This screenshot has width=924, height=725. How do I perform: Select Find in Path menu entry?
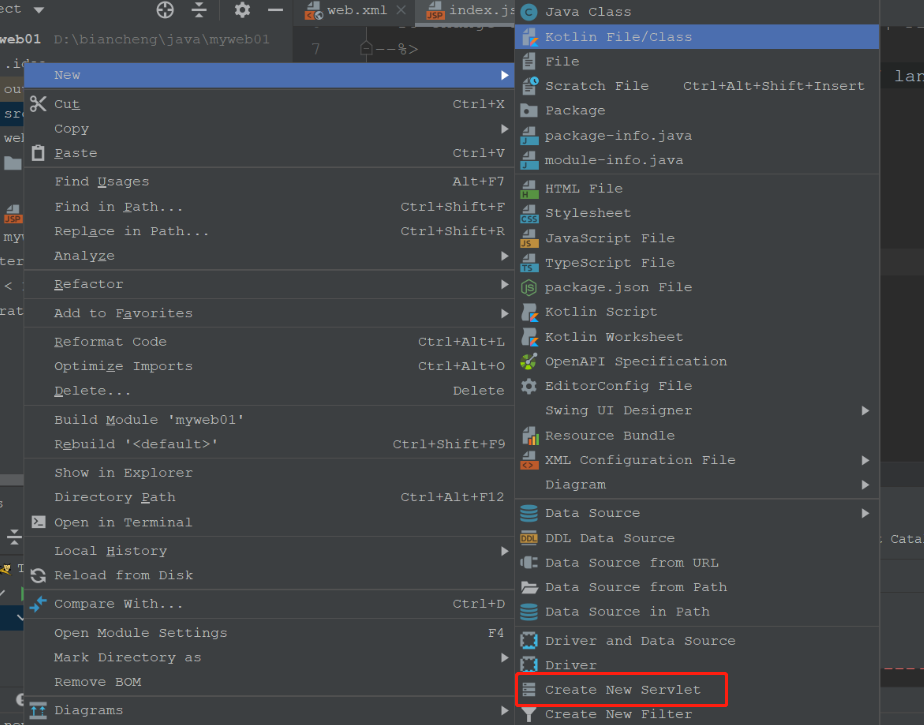269,207
